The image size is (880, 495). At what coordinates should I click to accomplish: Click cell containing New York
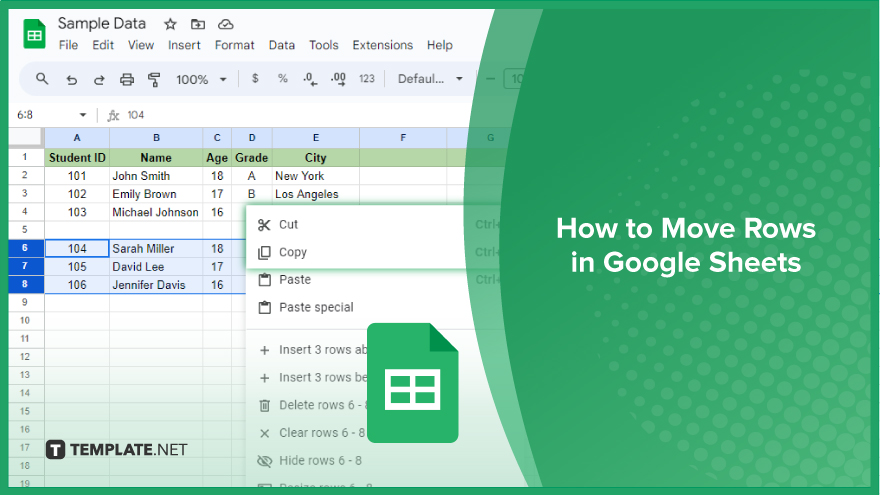(x=316, y=176)
